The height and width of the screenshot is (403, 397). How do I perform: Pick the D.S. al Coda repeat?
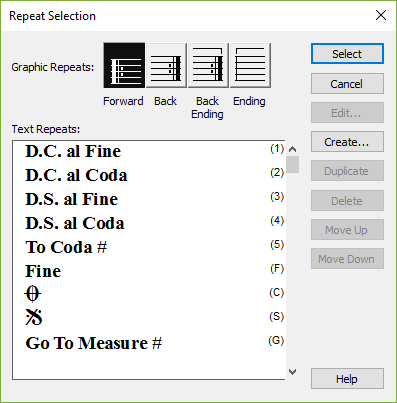[x=149, y=223]
